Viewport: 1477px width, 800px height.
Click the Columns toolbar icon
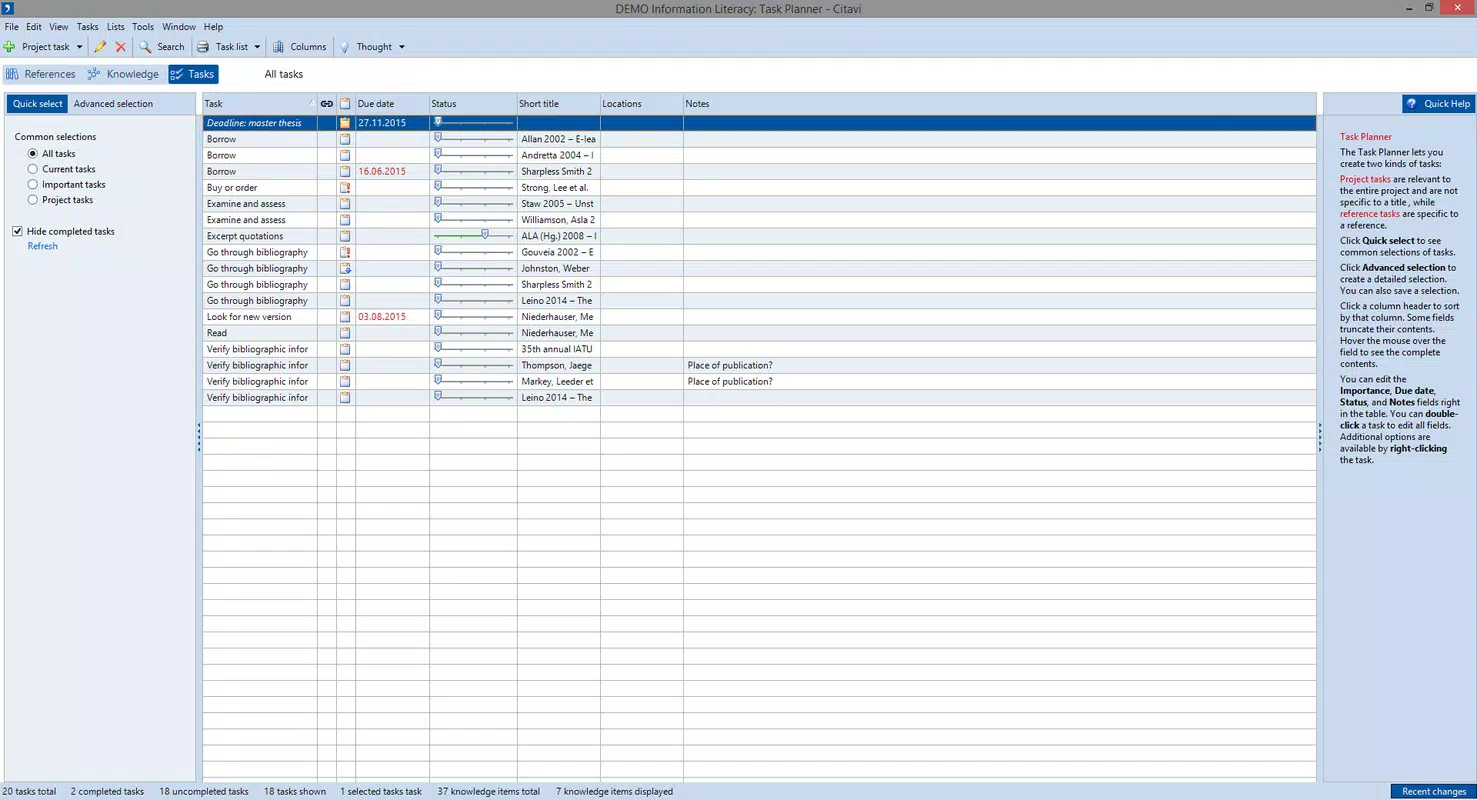pyautogui.click(x=279, y=47)
